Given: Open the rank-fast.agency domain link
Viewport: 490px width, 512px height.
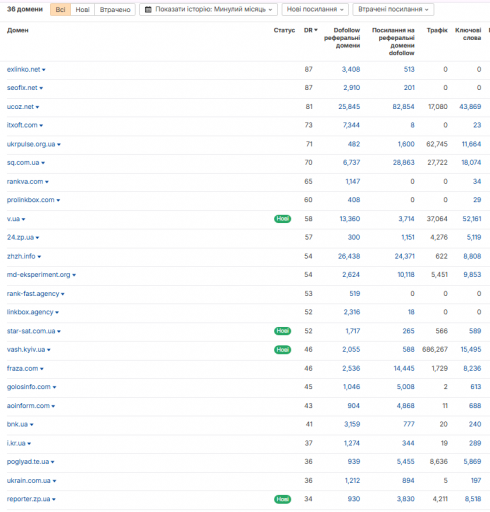Looking at the screenshot, I should tap(33, 294).
